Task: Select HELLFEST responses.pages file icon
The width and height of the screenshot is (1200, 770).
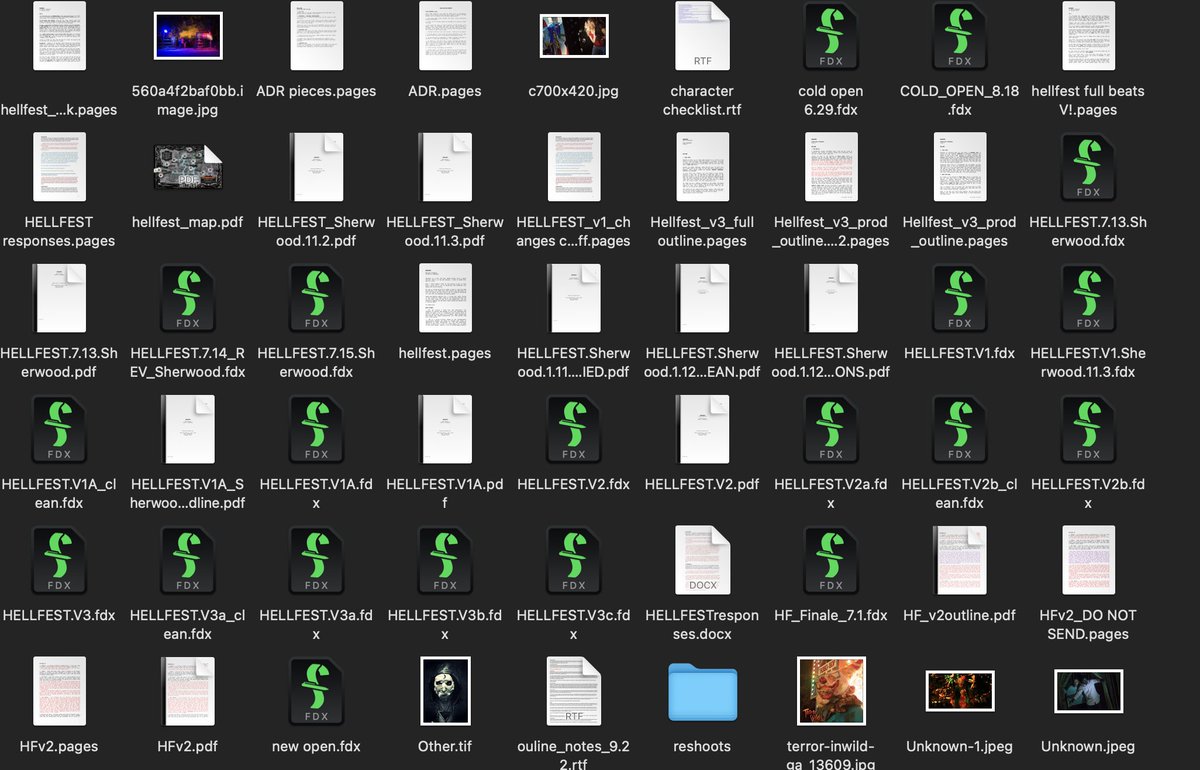Action: [60, 167]
